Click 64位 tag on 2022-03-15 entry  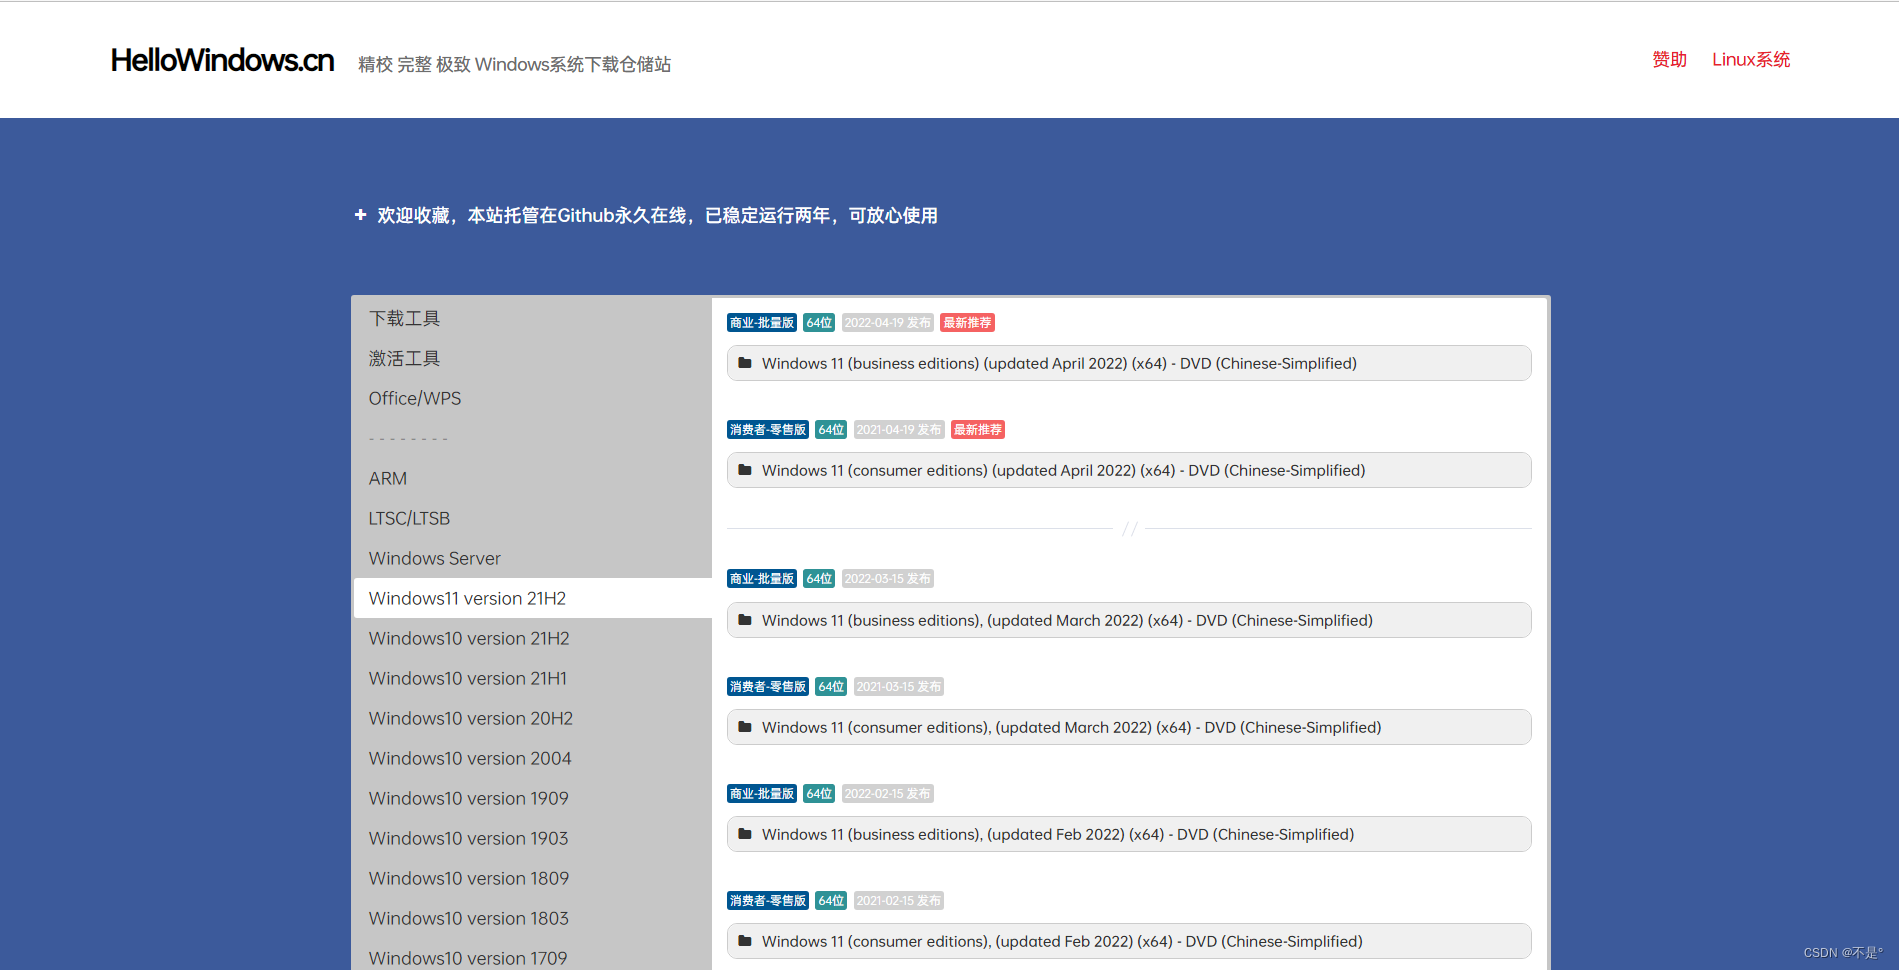(x=819, y=579)
